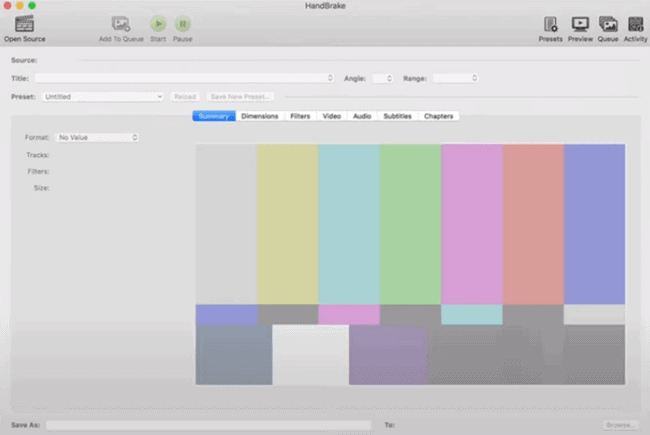Click the color bars preview image
Image resolution: width=650 pixels, height=435 pixels.
410,264
